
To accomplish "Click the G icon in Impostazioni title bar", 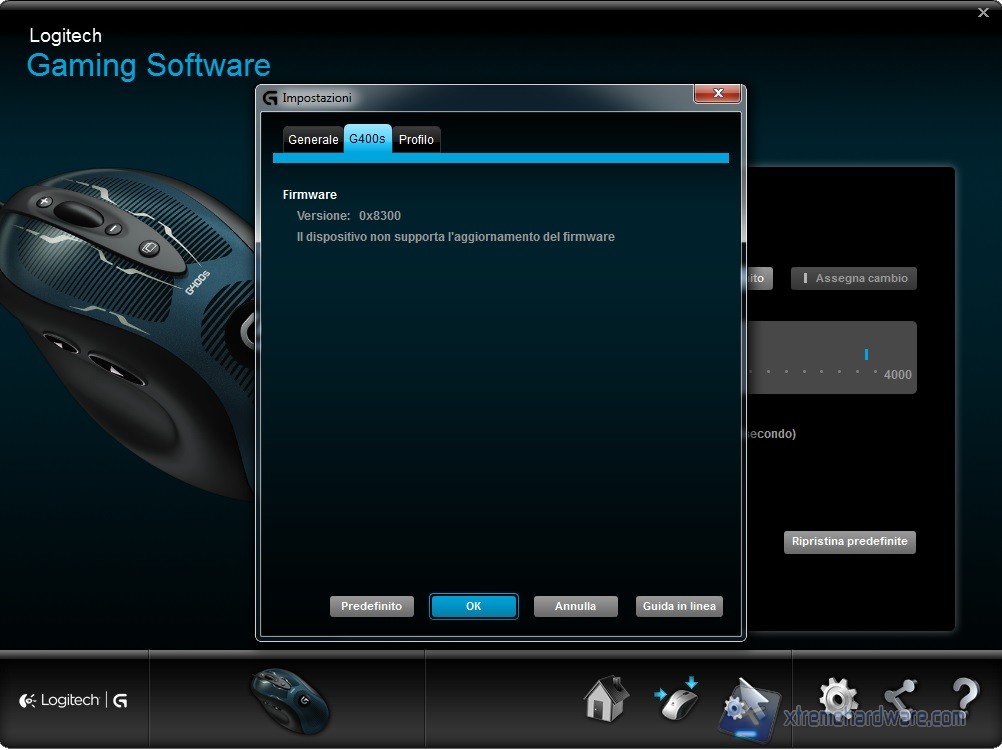I will click(x=269, y=98).
